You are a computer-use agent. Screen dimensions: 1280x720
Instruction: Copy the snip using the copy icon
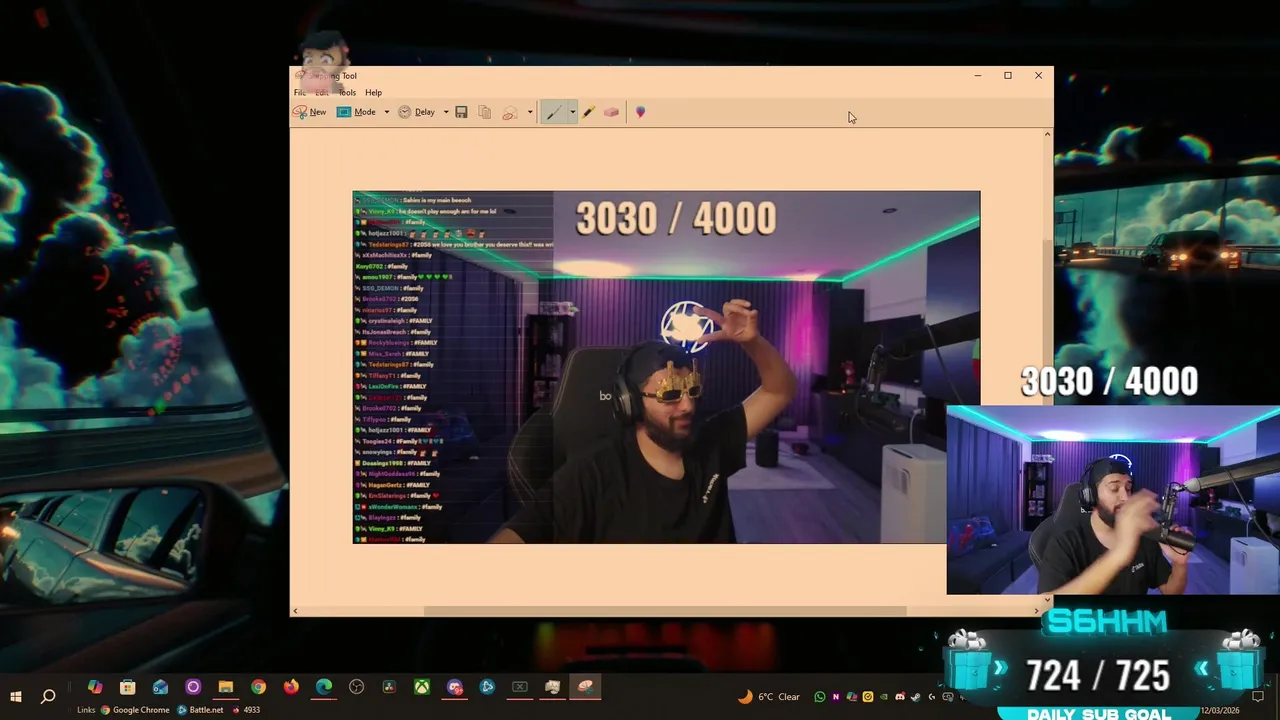(485, 112)
